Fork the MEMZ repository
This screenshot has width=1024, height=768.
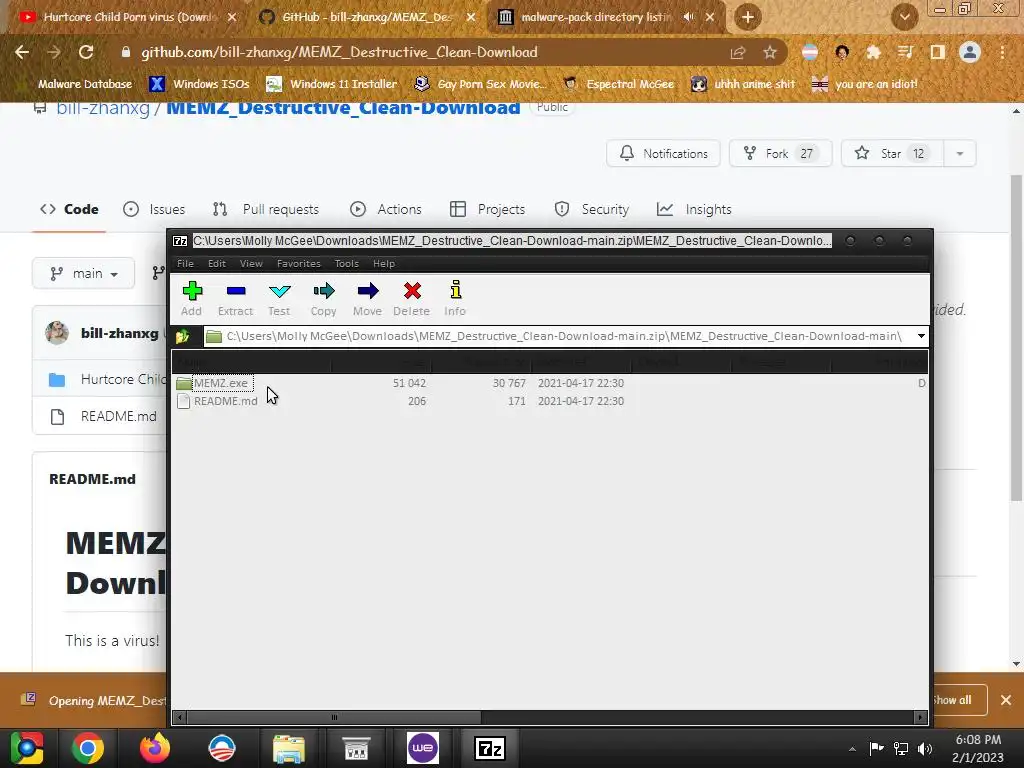(780, 153)
